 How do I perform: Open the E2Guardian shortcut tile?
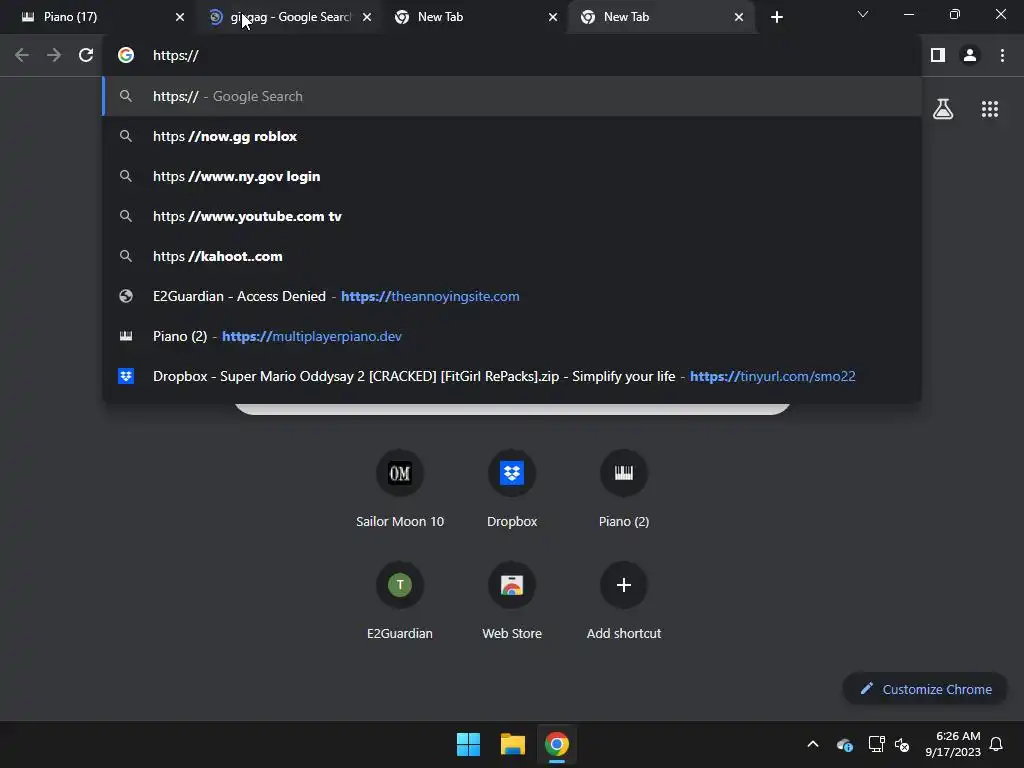[400, 601]
